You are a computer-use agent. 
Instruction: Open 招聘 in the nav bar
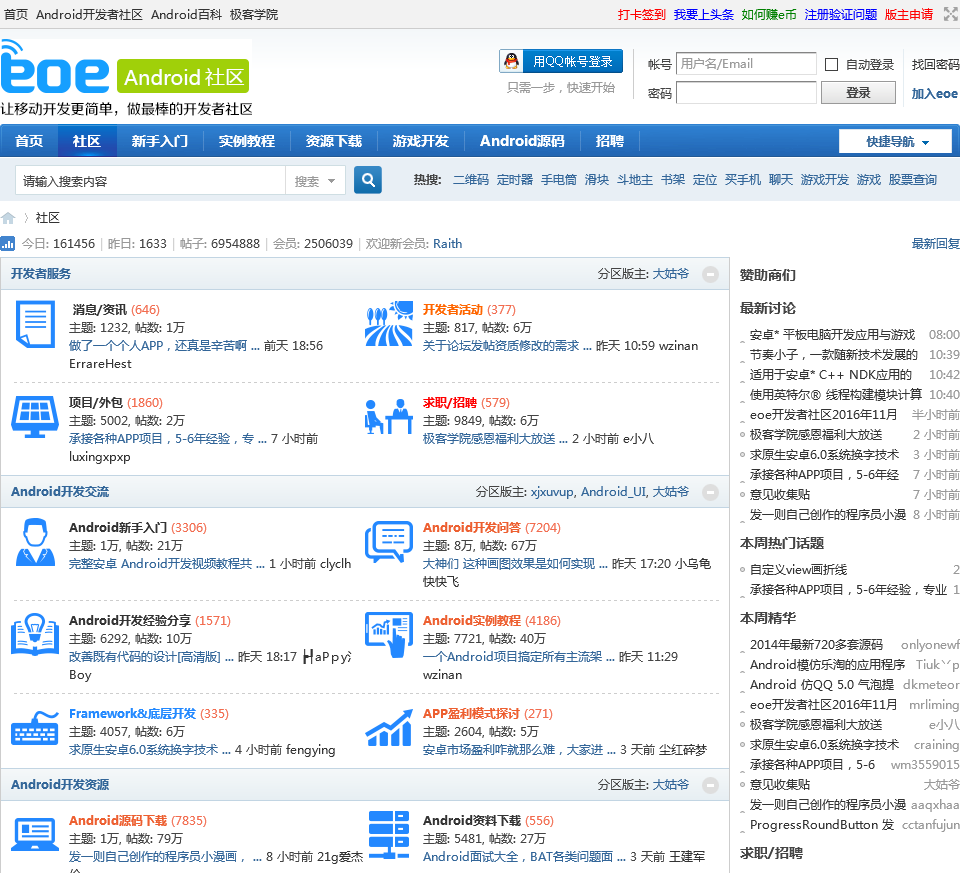pos(610,141)
